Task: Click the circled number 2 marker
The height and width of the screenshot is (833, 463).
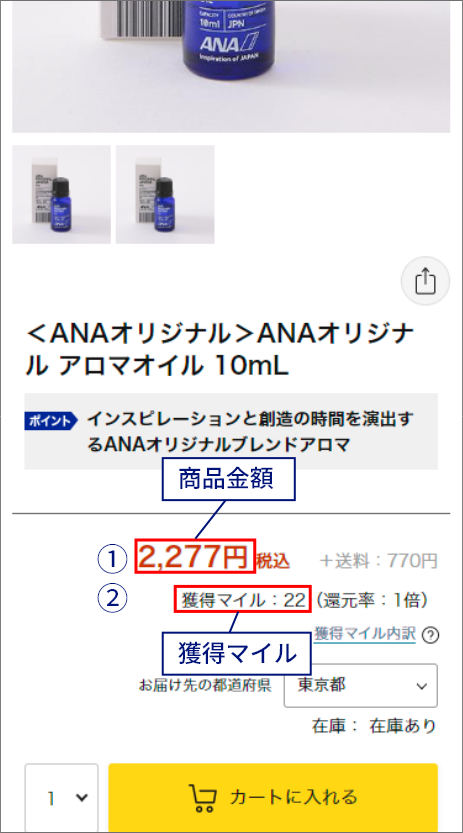Action: pyautogui.click(x=112, y=598)
